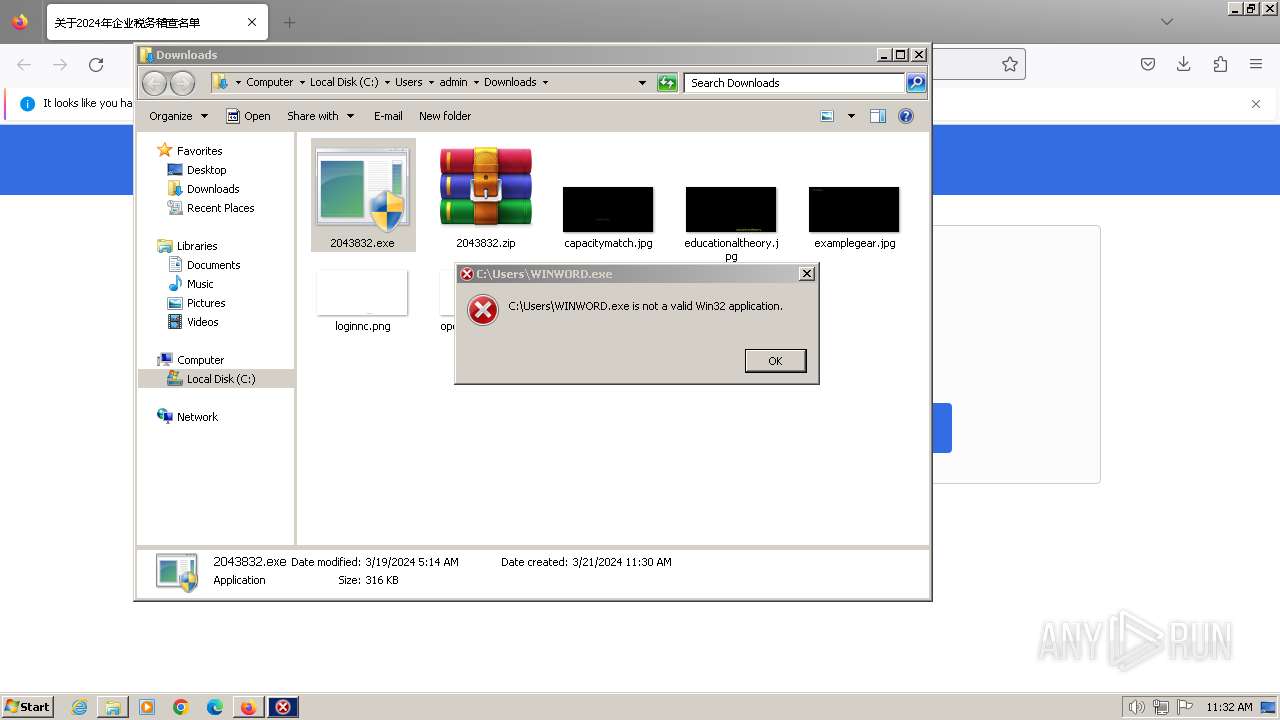Open Google Chrome from the taskbar
Screen dimensions: 1280x720
181,707
